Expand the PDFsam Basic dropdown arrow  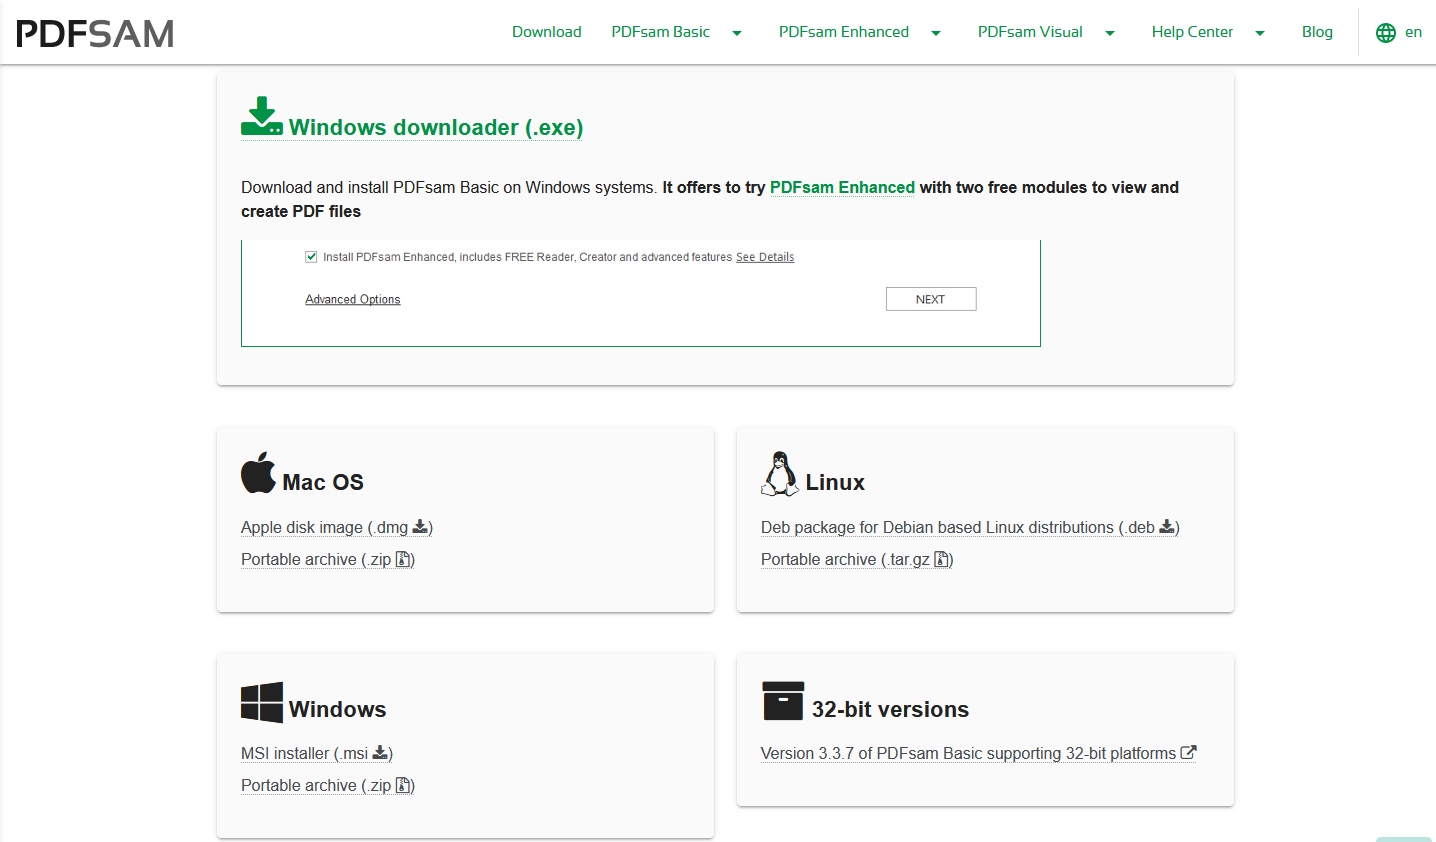tap(737, 33)
